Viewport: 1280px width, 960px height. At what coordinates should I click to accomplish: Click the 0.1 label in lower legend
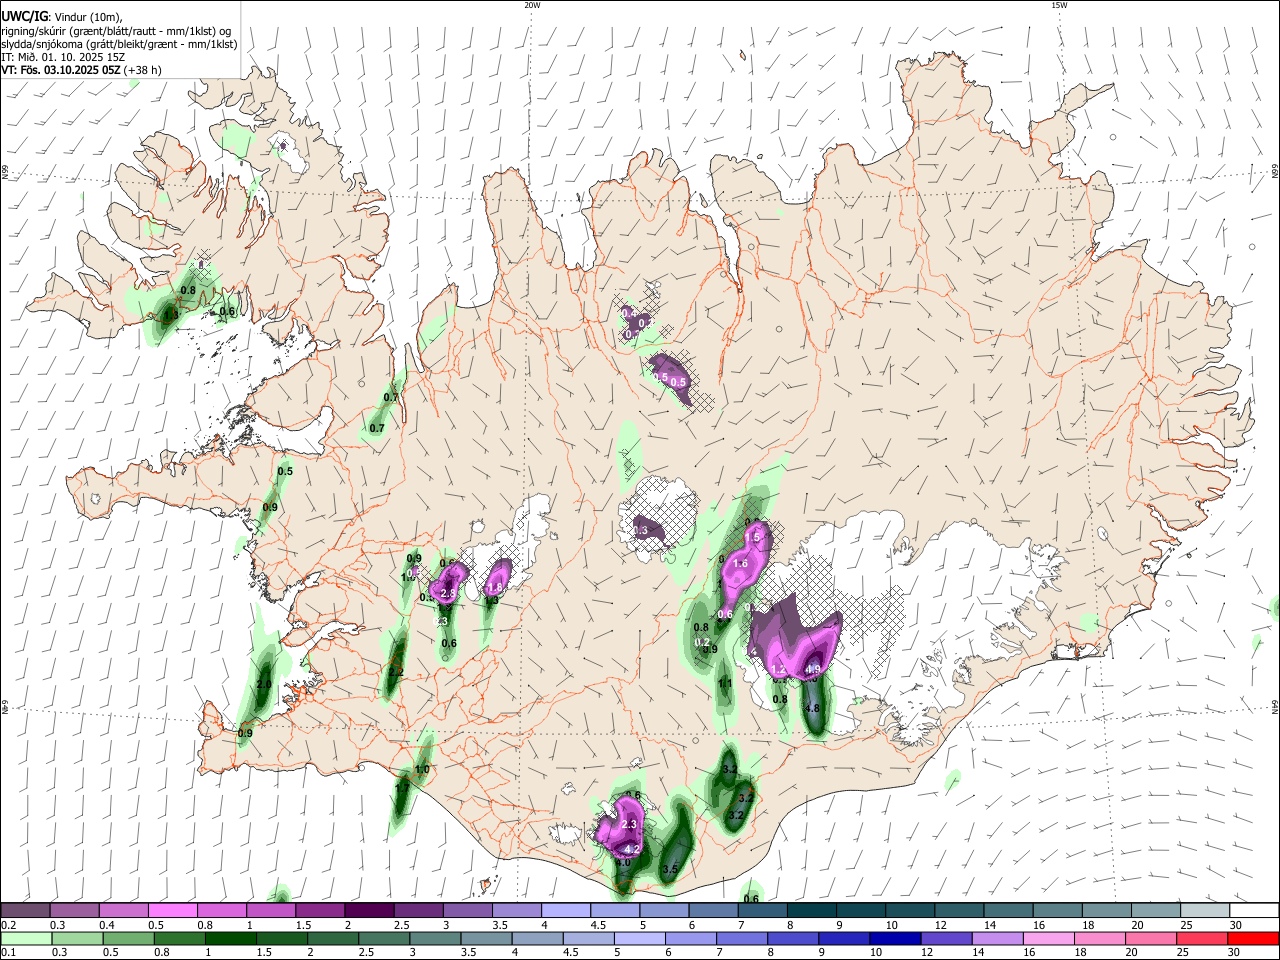(7, 953)
